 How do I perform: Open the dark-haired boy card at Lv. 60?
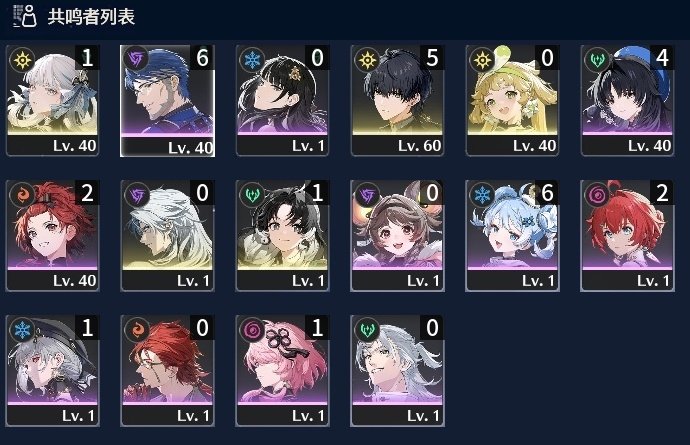[x=397, y=101]
